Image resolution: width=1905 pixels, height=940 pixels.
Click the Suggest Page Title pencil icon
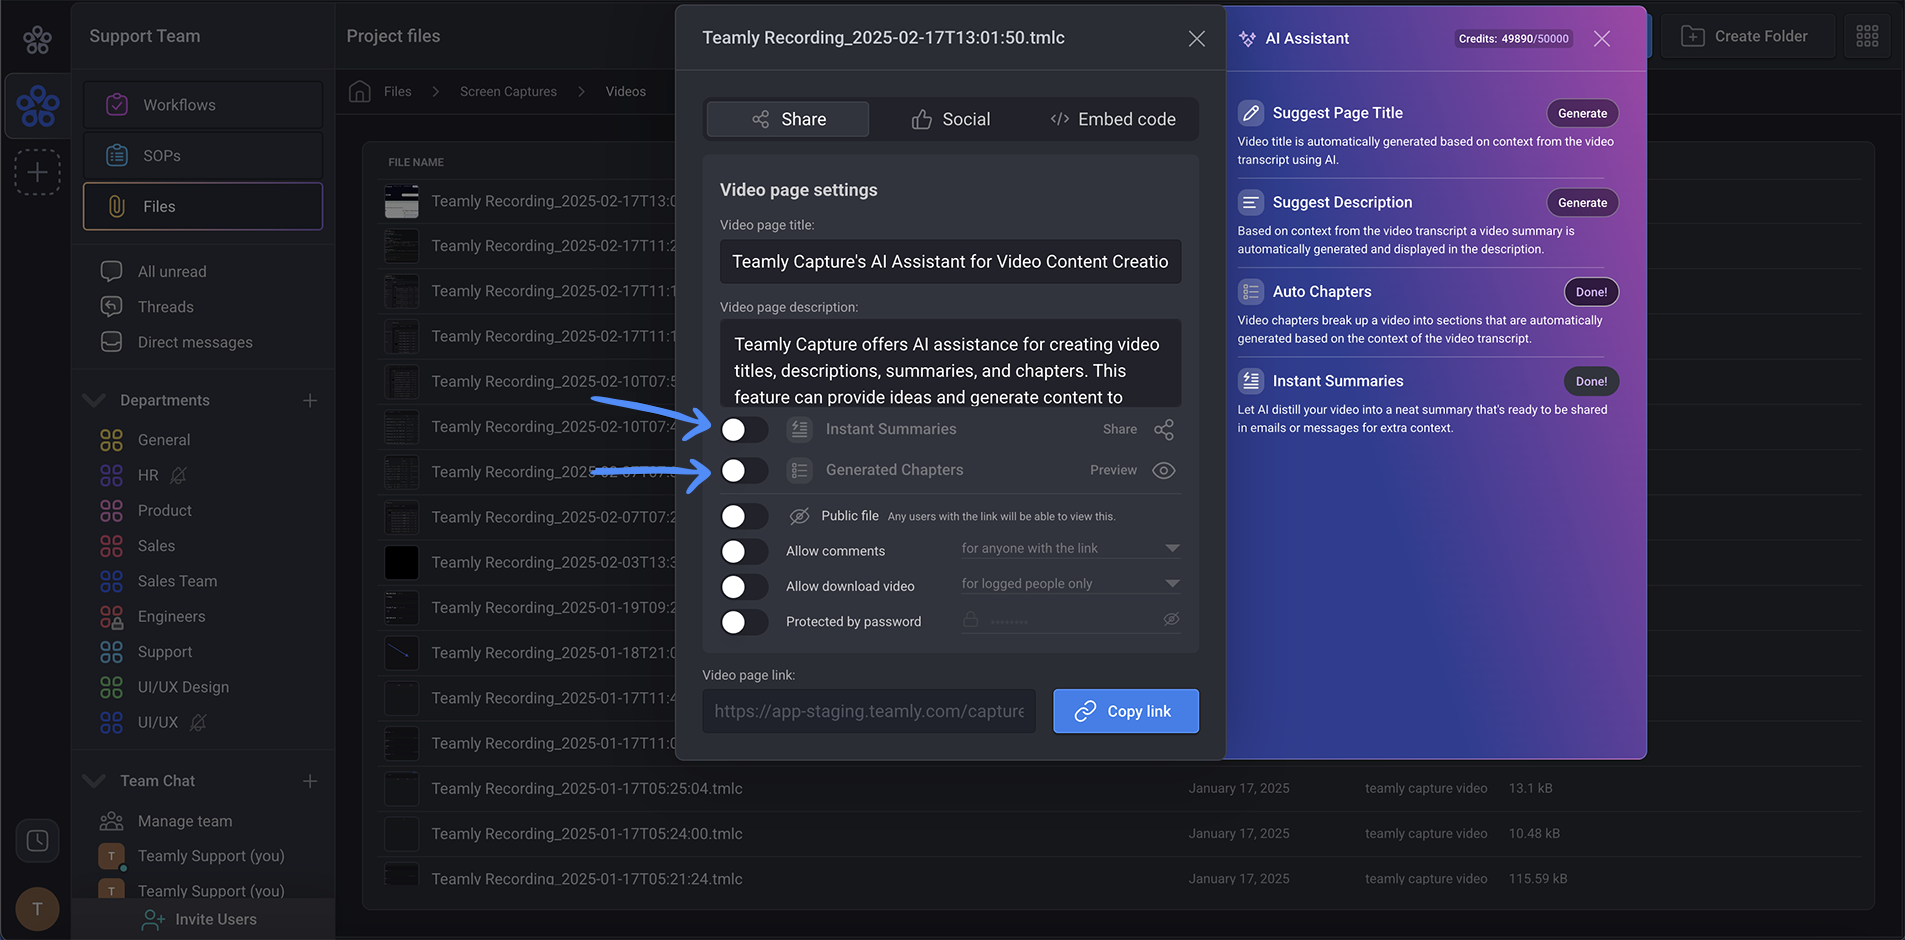coord(1251,113)
